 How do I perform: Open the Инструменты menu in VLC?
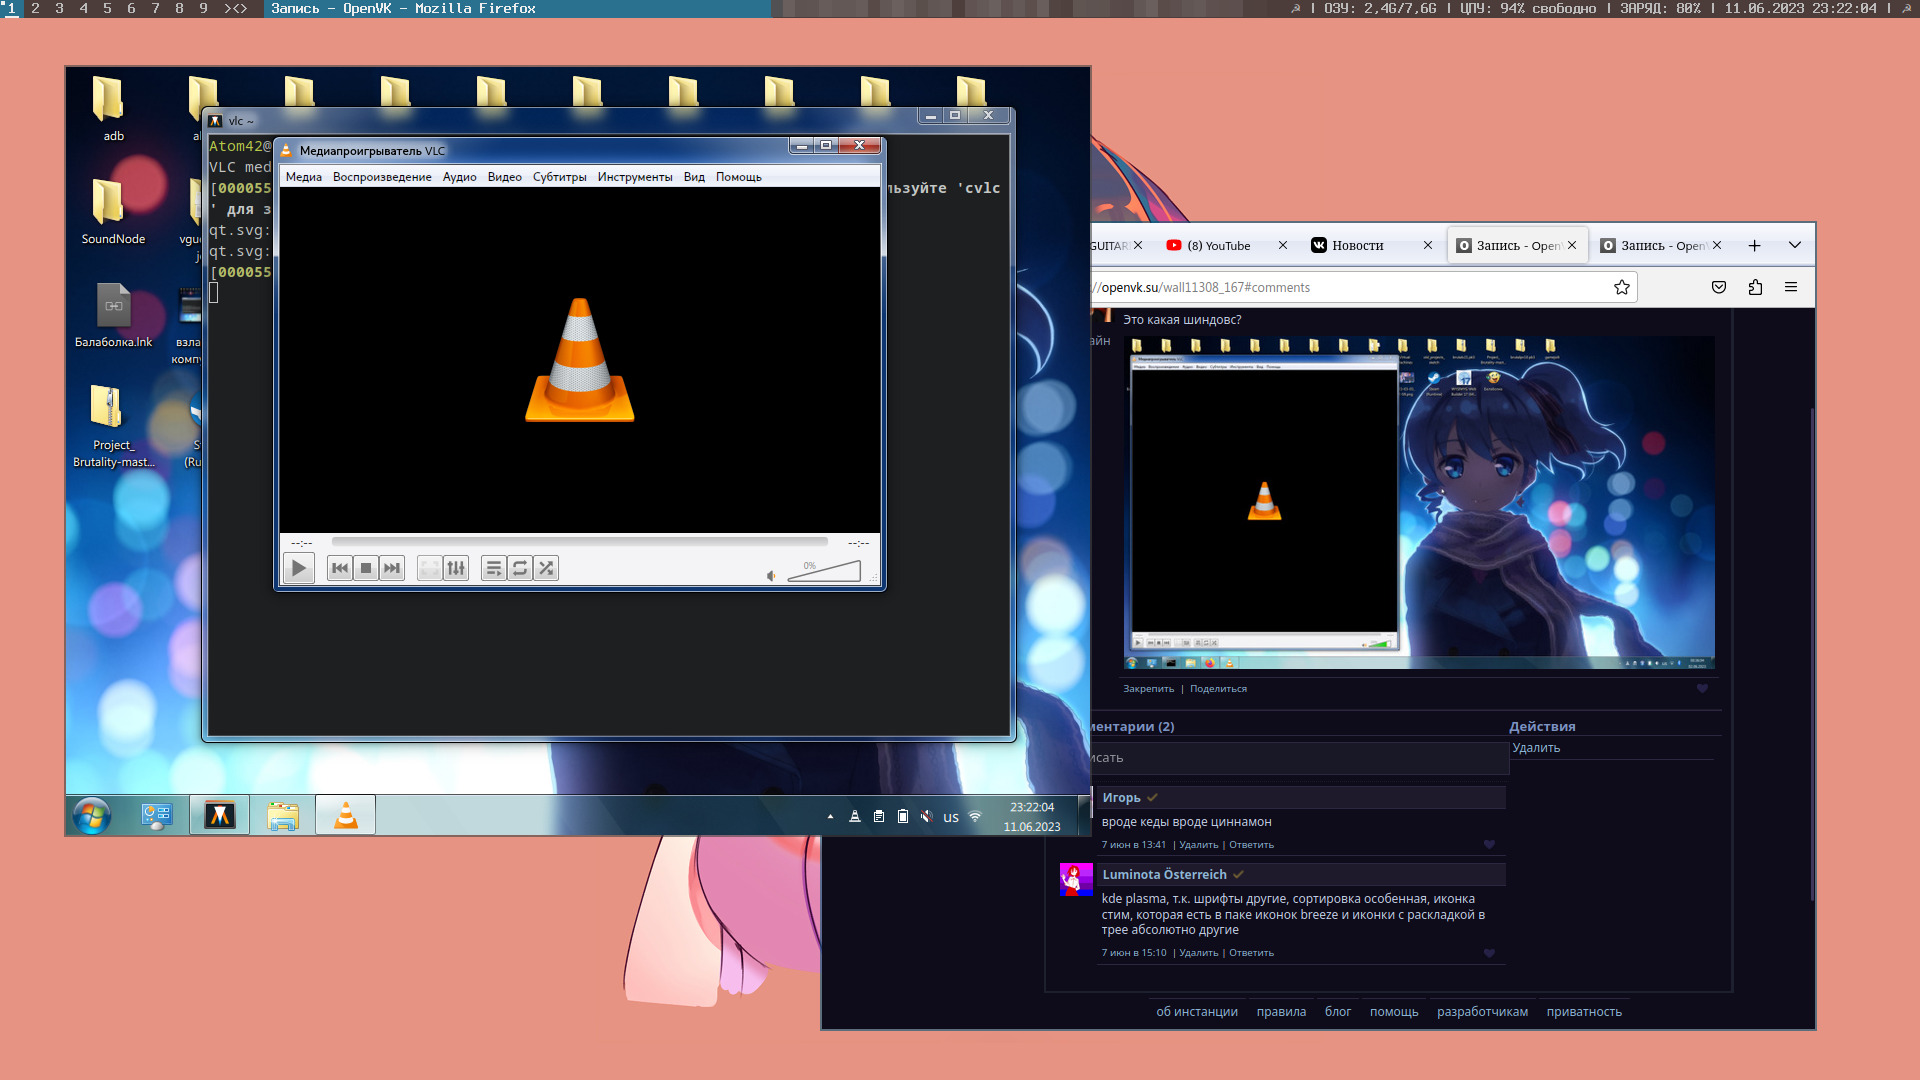click(635, 177)
